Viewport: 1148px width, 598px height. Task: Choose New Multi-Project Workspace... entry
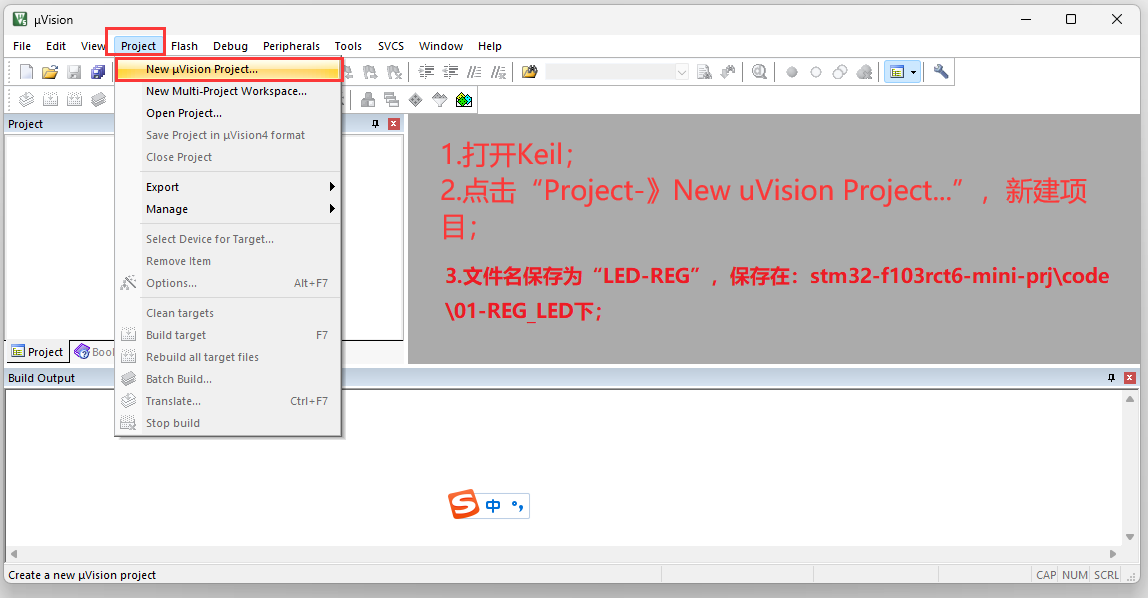(x=228, y=91)
